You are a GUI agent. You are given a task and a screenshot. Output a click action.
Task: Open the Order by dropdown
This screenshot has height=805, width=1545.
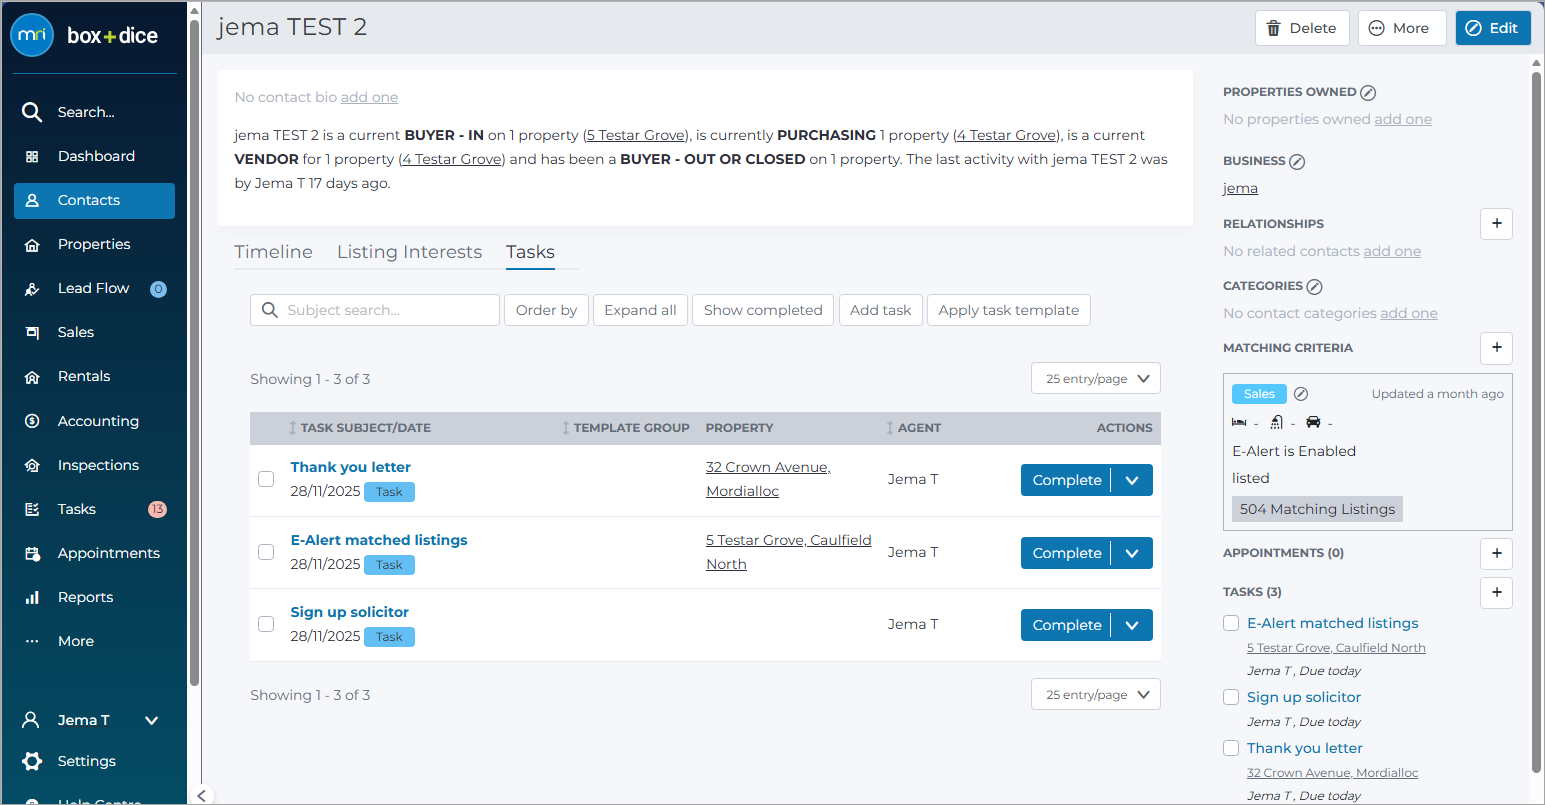pos(546,310)
